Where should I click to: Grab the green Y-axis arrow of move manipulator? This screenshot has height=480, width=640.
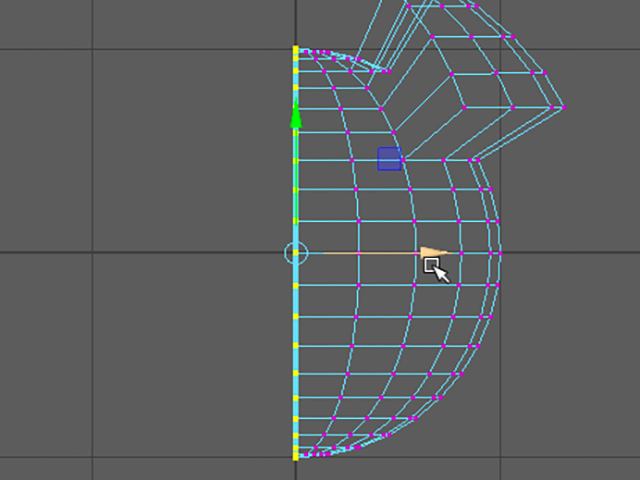(296, 114)
